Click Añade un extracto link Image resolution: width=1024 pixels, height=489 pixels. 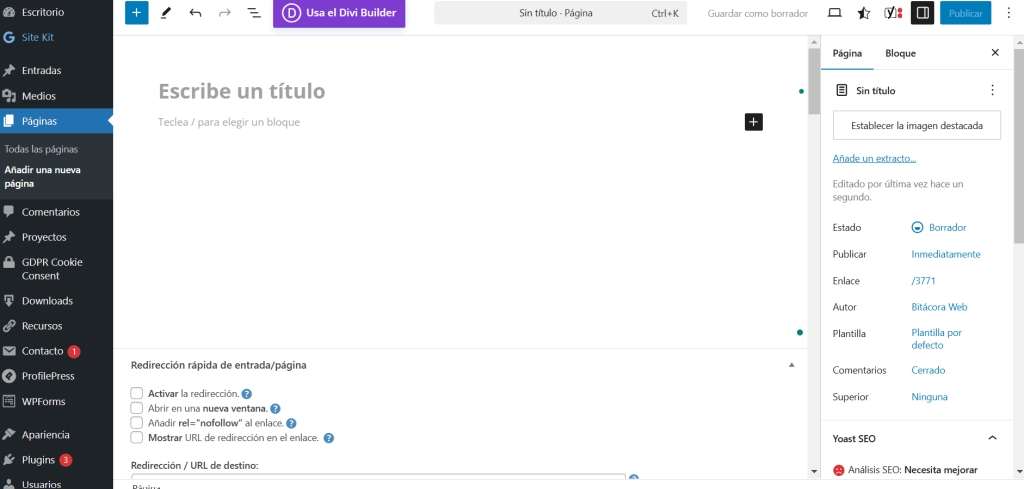tap(874, 159)
